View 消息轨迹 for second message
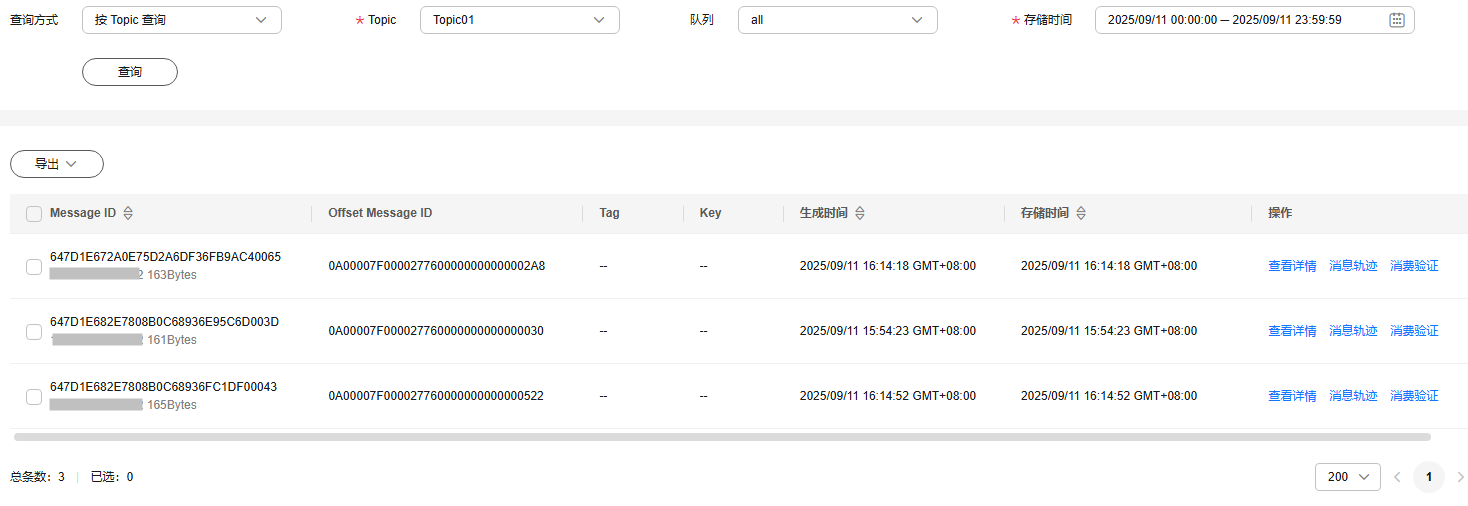The width and height of the screenshot is (1468, 506). coord(1353,331)
